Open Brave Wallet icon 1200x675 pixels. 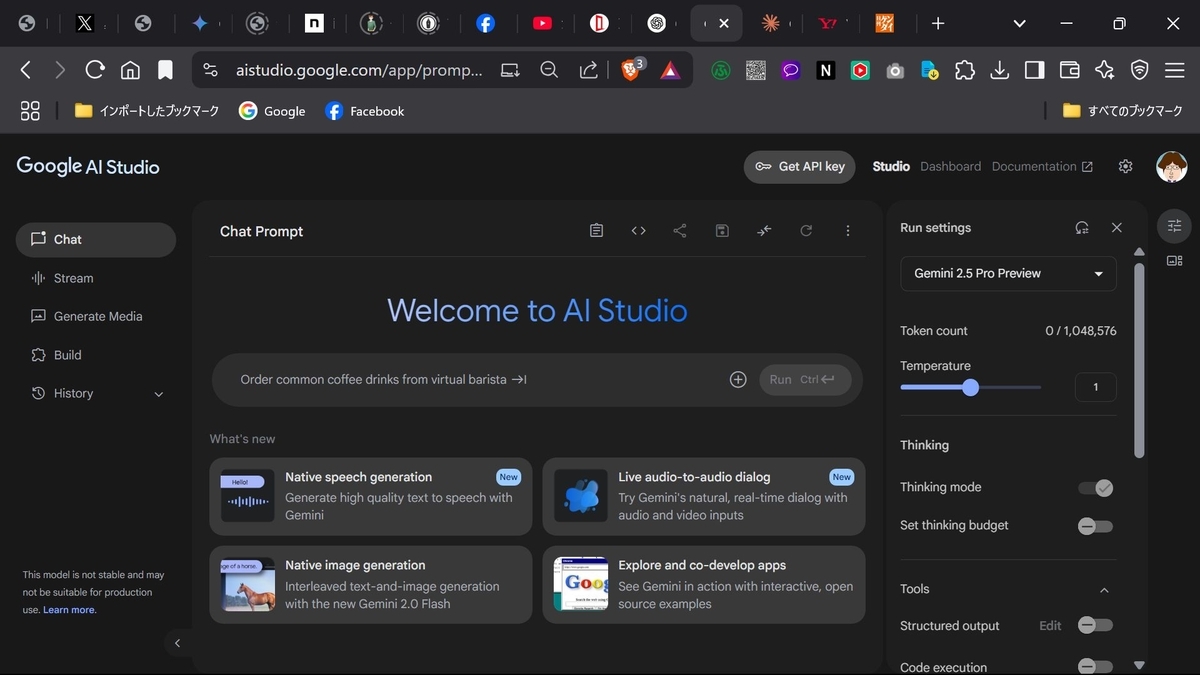[1069, 70]
